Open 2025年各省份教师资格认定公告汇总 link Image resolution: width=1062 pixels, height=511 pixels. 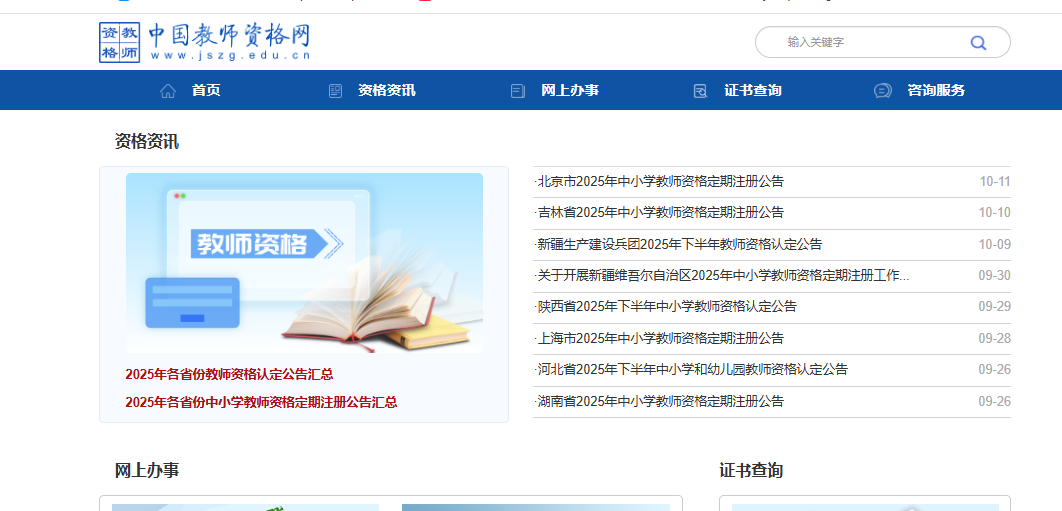pos(229,374)
